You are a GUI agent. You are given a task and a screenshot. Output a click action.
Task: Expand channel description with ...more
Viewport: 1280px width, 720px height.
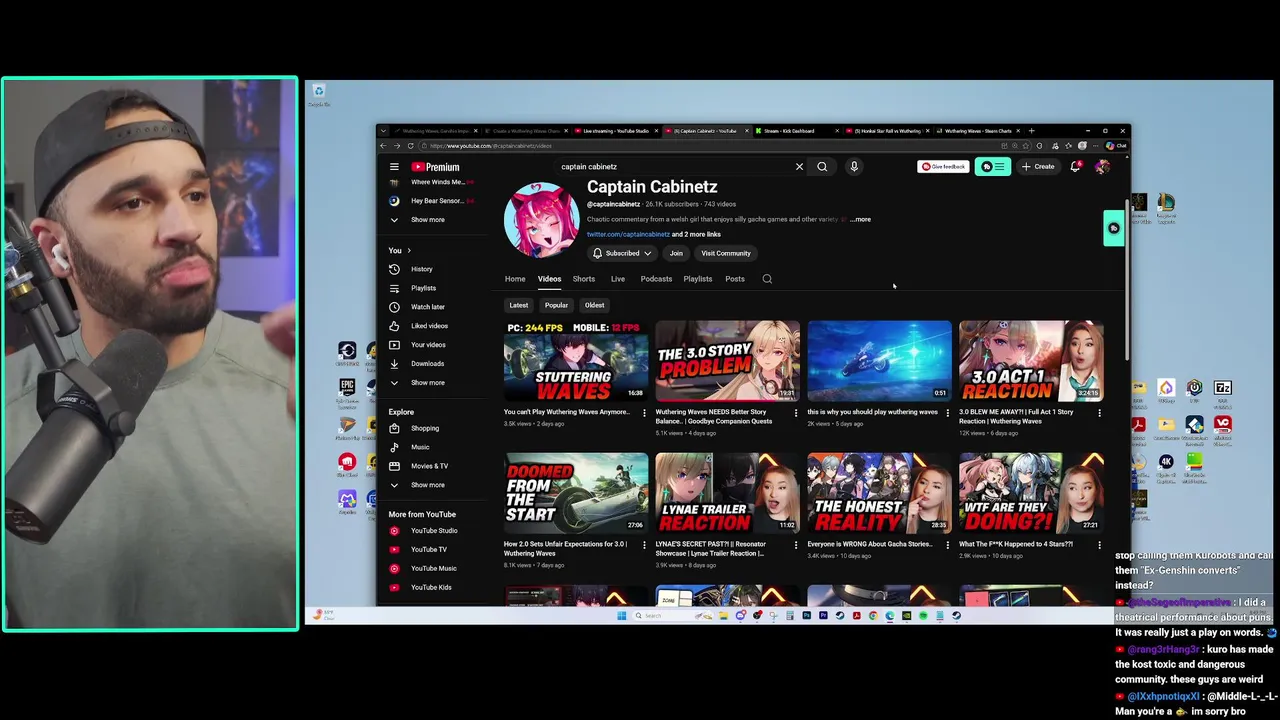860,219
